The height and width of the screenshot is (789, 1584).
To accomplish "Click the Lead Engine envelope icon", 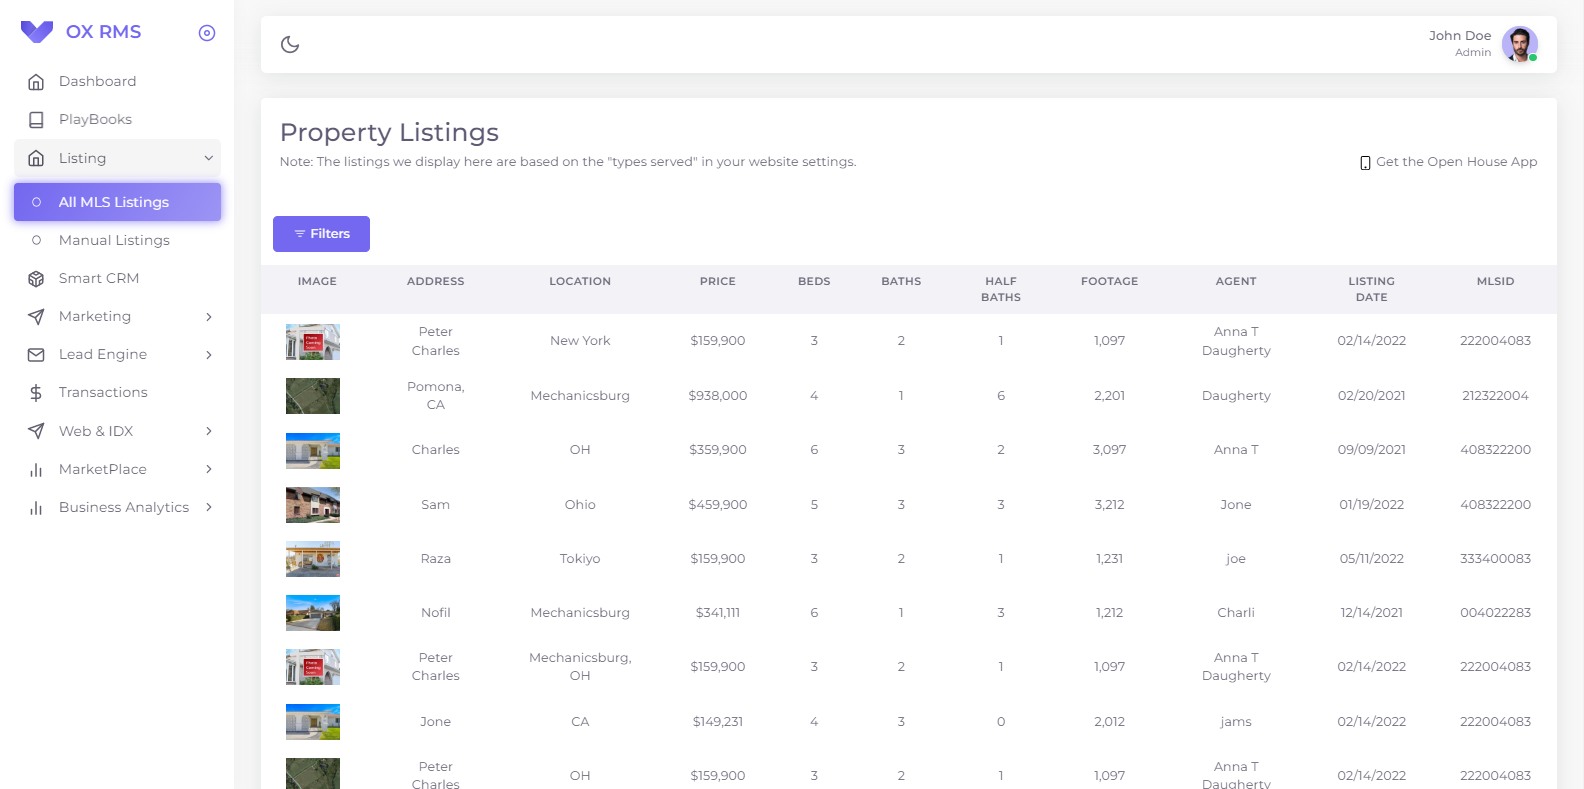I will 36,355.
